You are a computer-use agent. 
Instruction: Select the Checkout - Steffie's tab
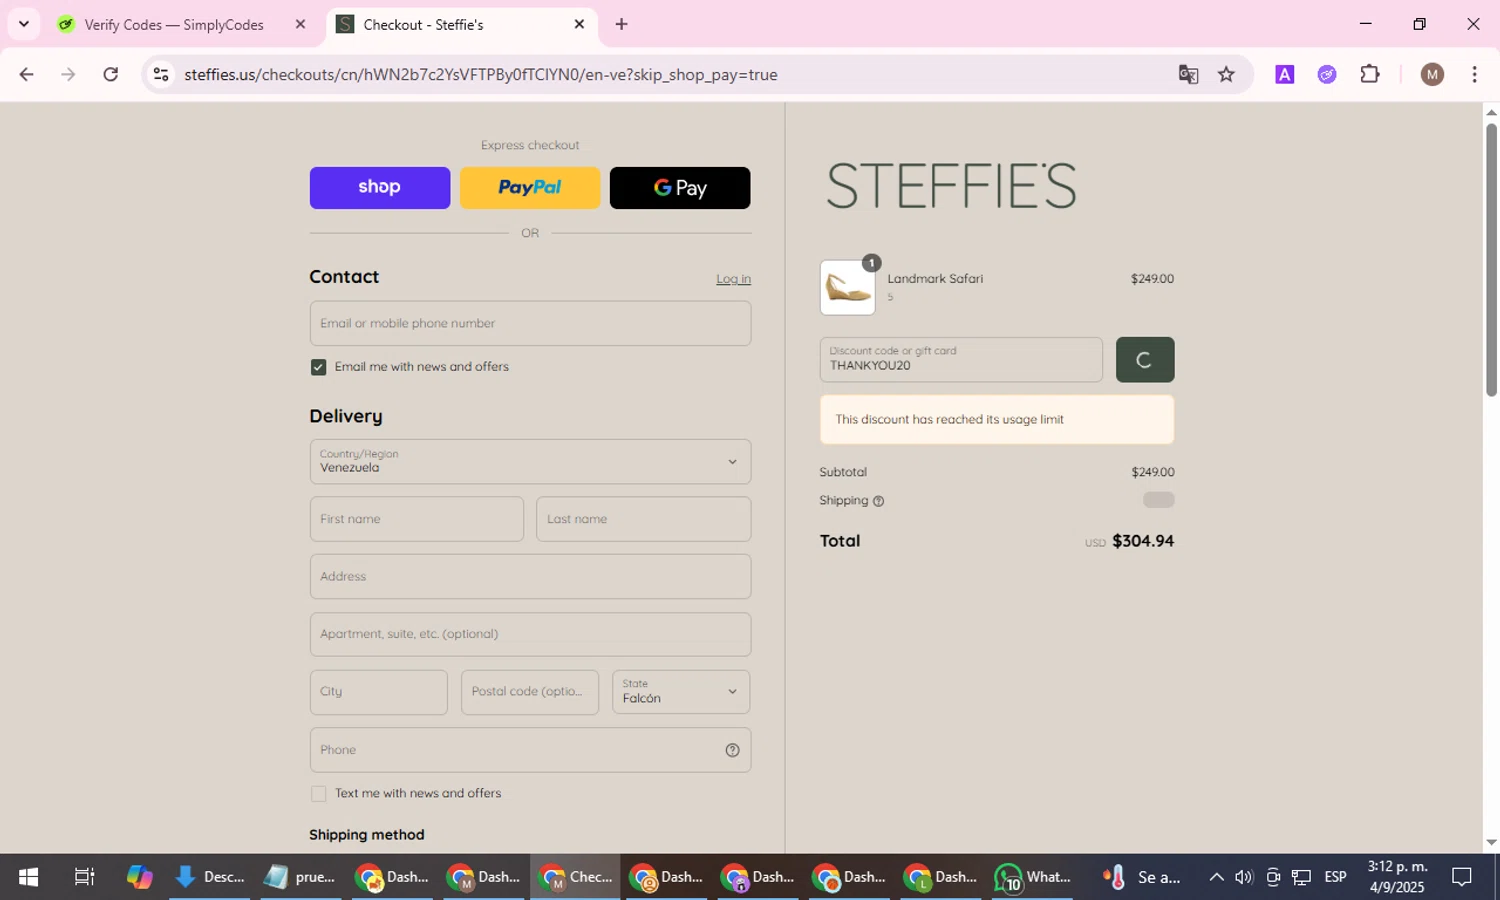(460, 24)
